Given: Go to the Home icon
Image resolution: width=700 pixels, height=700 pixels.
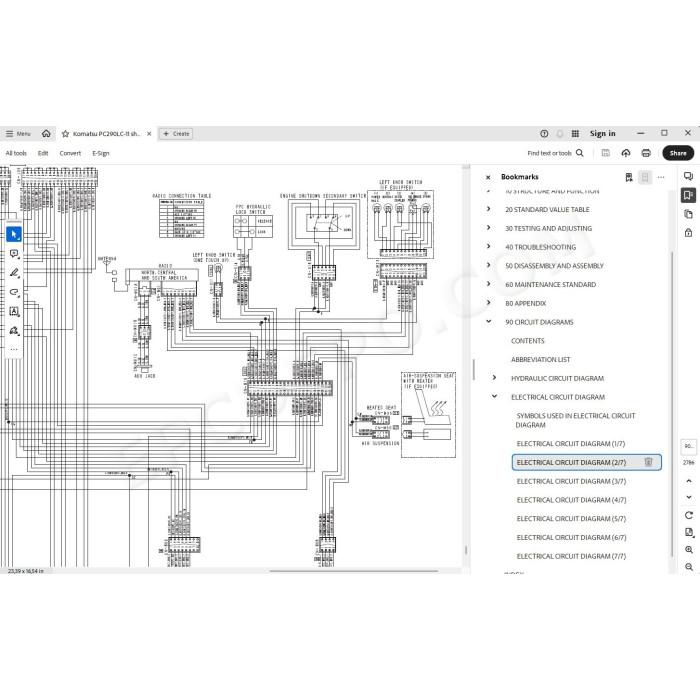Looking at the screenshot, I should coord(46,133).
